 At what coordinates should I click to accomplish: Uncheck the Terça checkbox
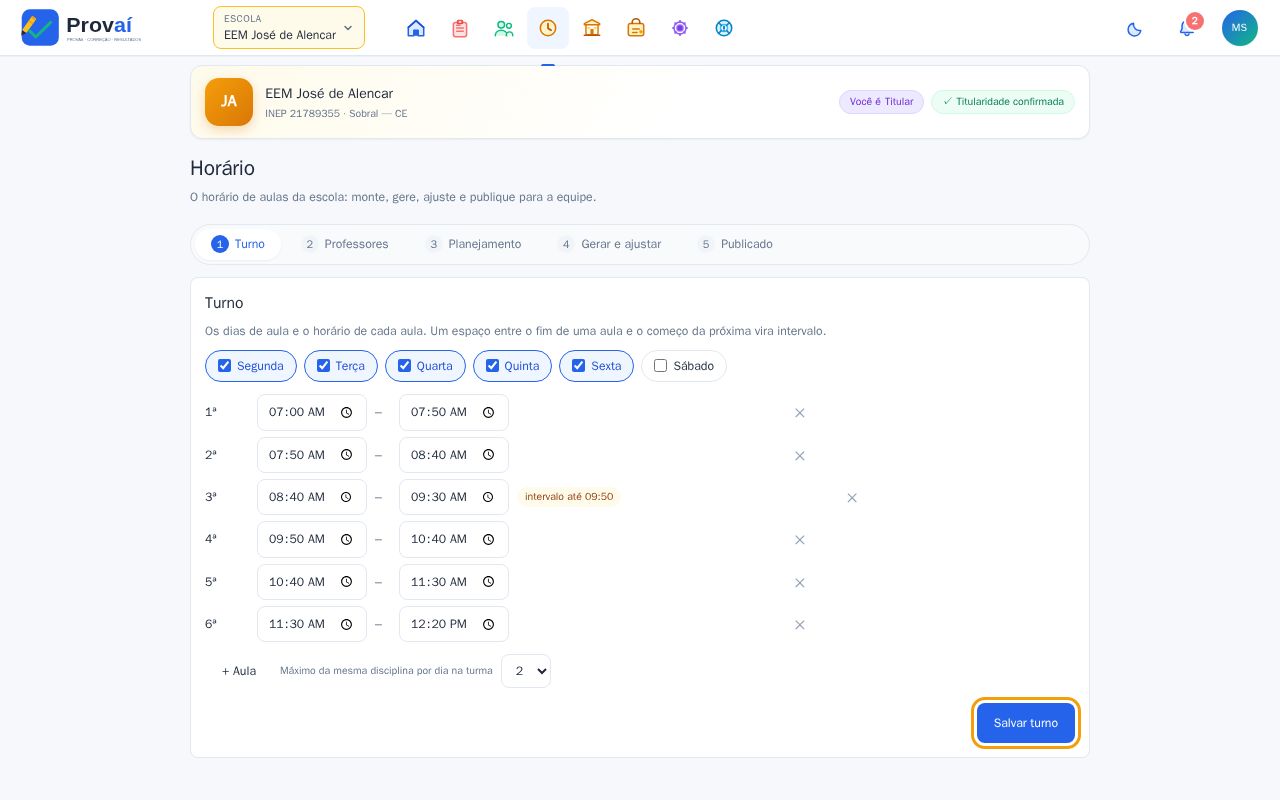(323, 366)
